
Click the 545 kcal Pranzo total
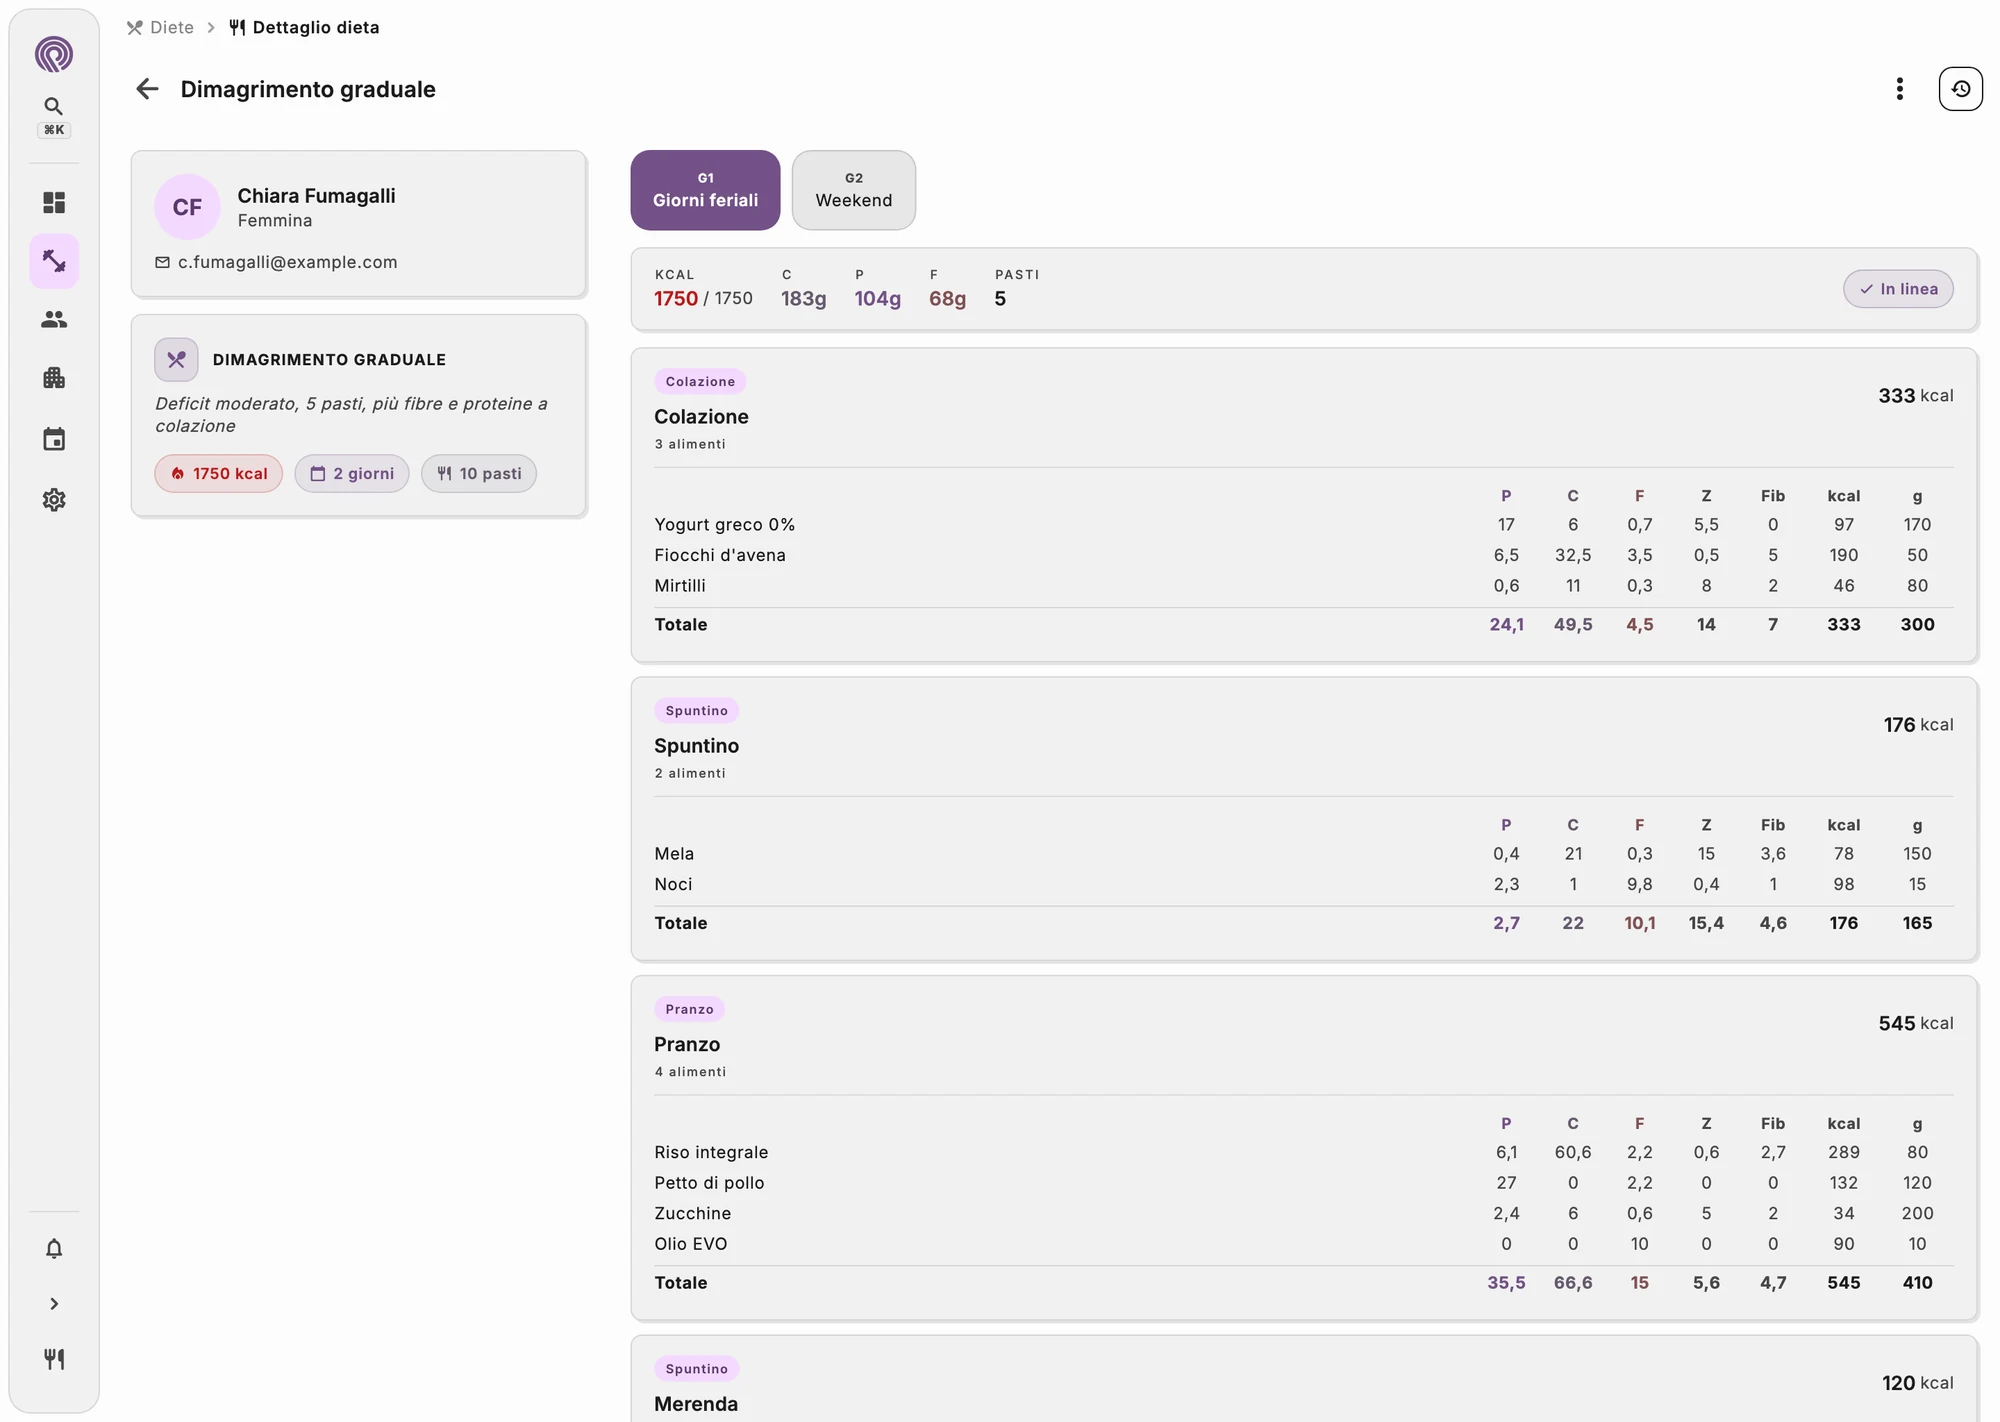(x=1915, y=1023)
